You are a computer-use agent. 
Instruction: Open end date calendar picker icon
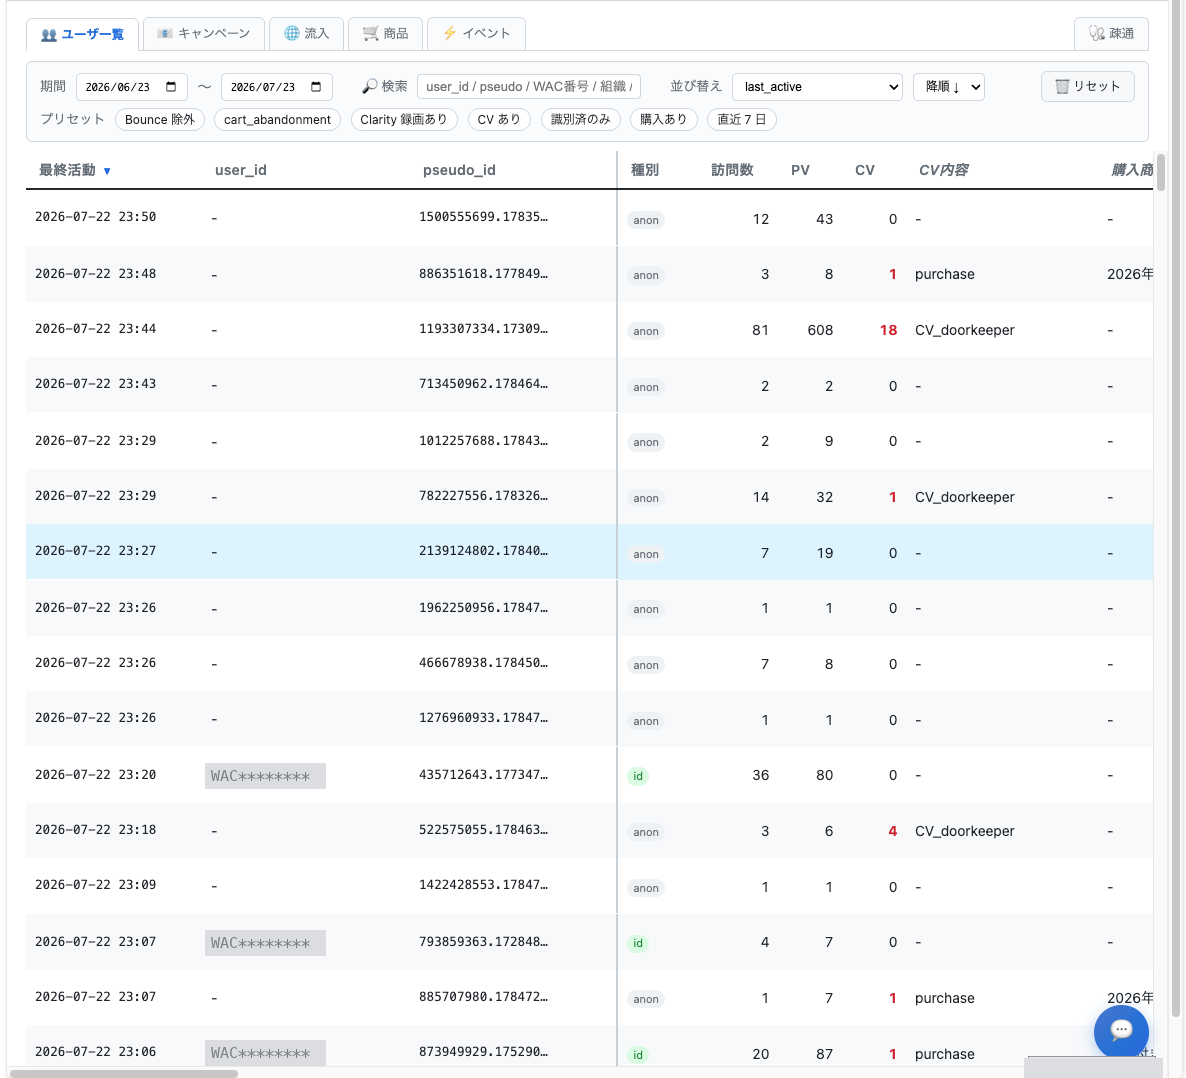tap(316, 86)
